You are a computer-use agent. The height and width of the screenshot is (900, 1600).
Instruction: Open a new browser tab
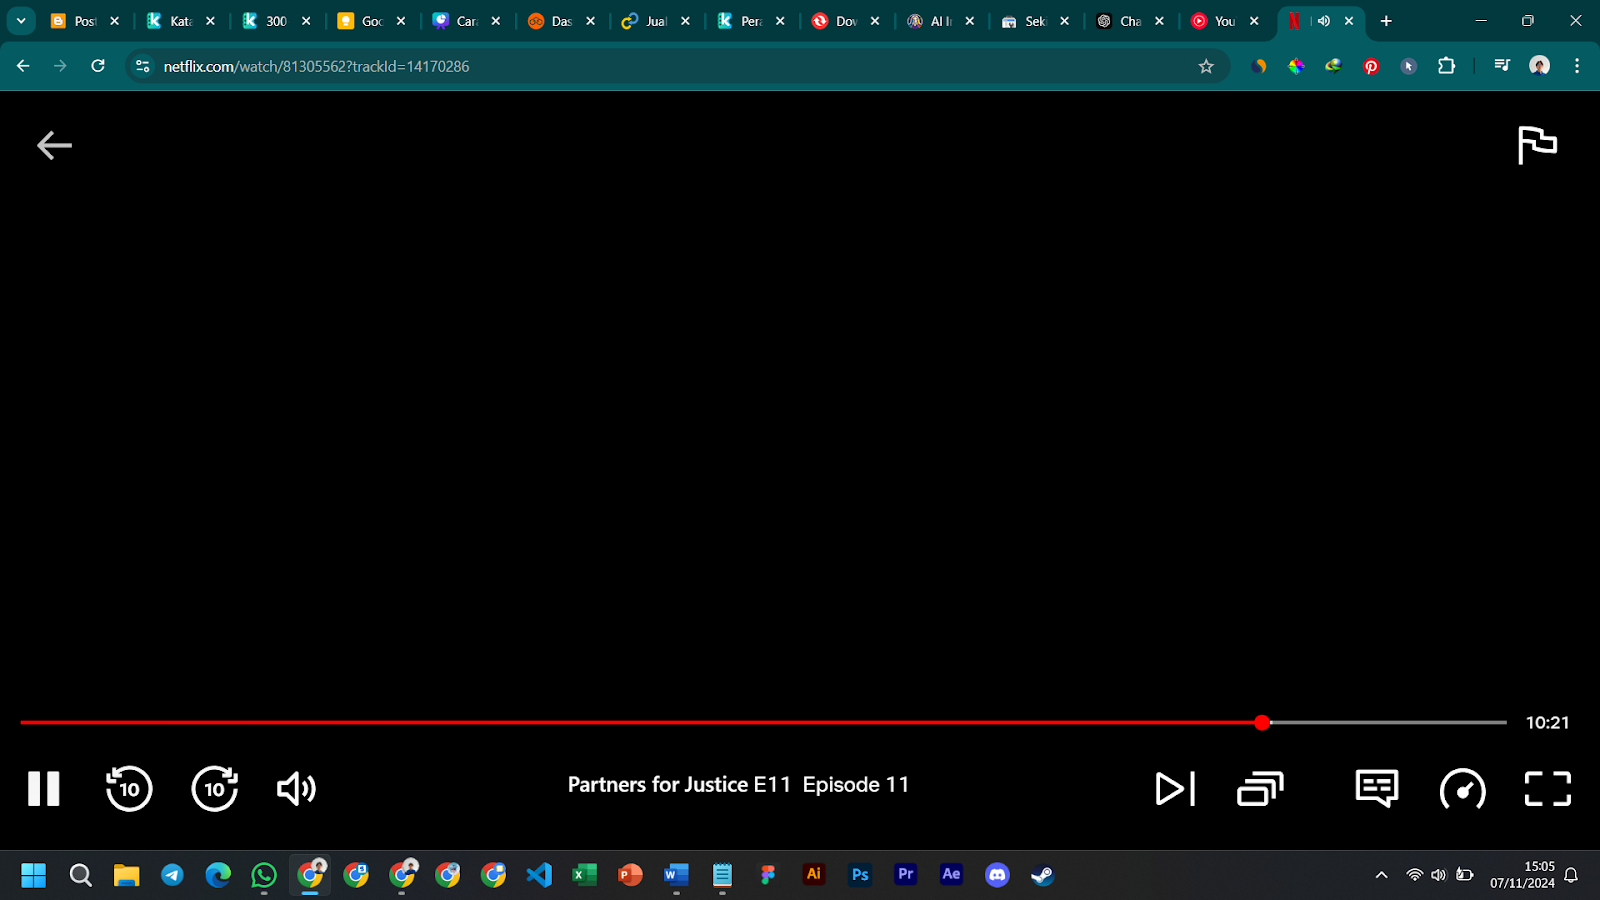coord(1386,21)
